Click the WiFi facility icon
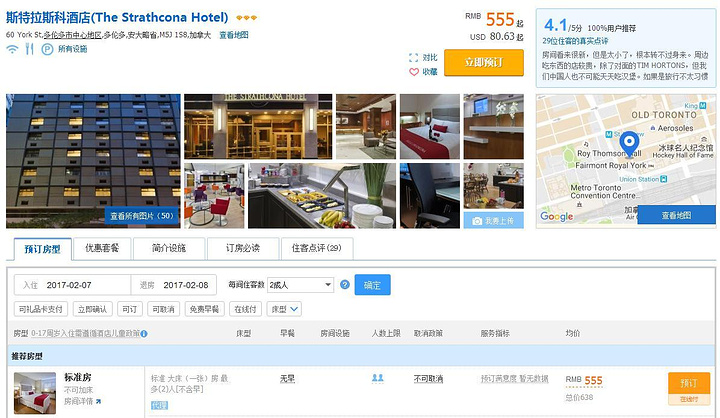The height and width of the screenshot is (418, 720). click(12, 49)
